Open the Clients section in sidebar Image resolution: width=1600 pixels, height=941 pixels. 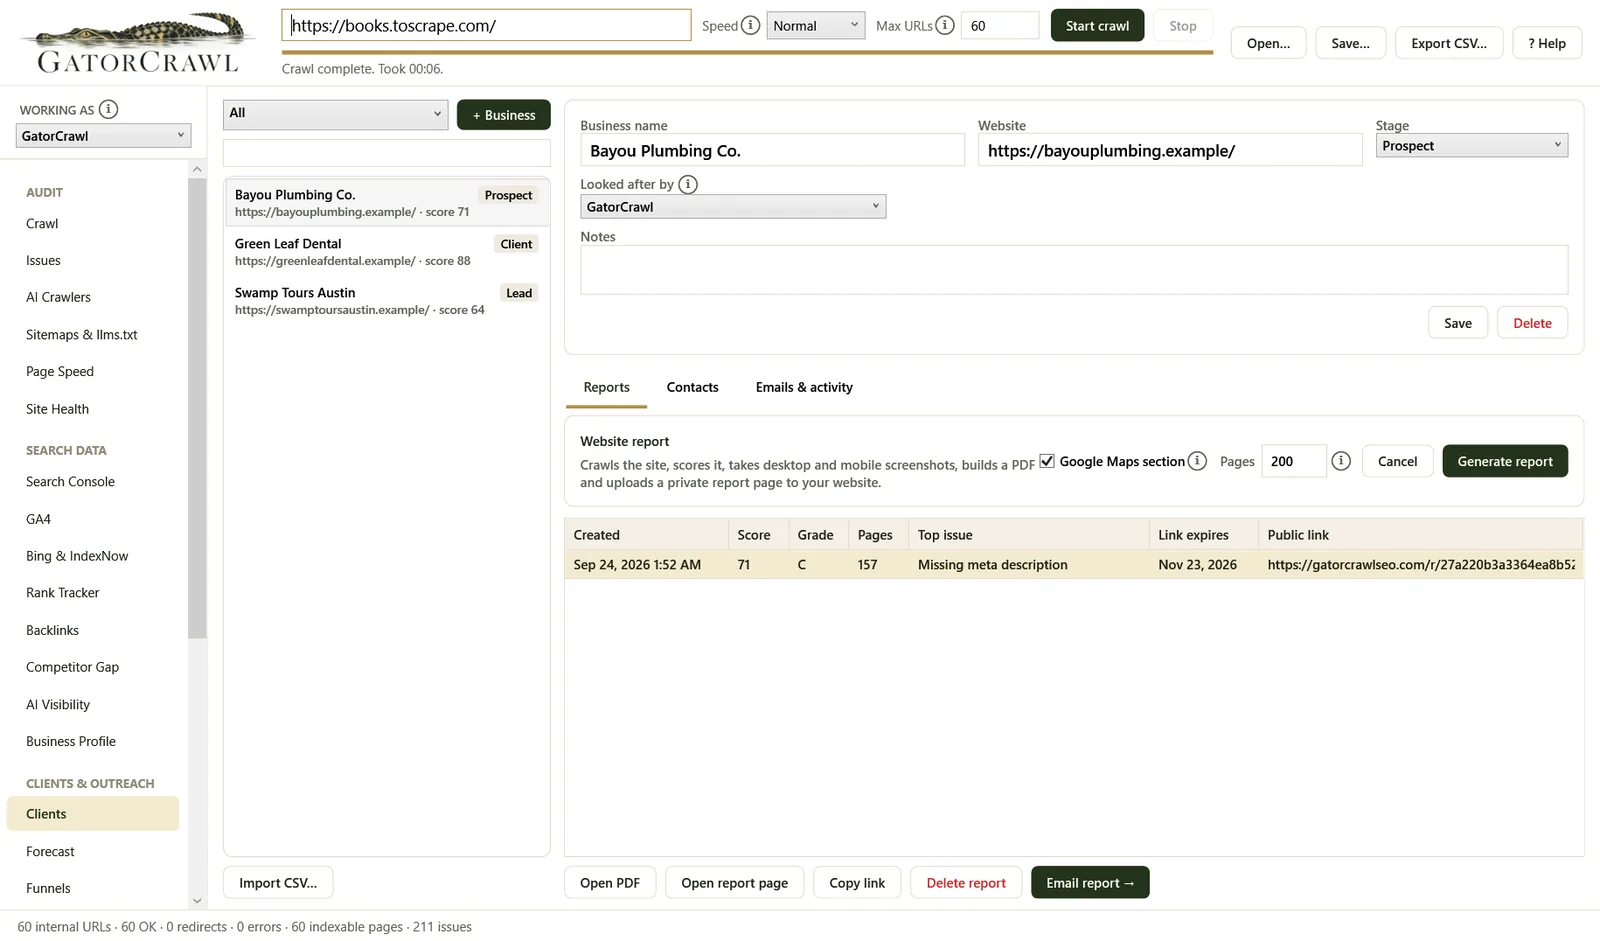tap(93, 814)
